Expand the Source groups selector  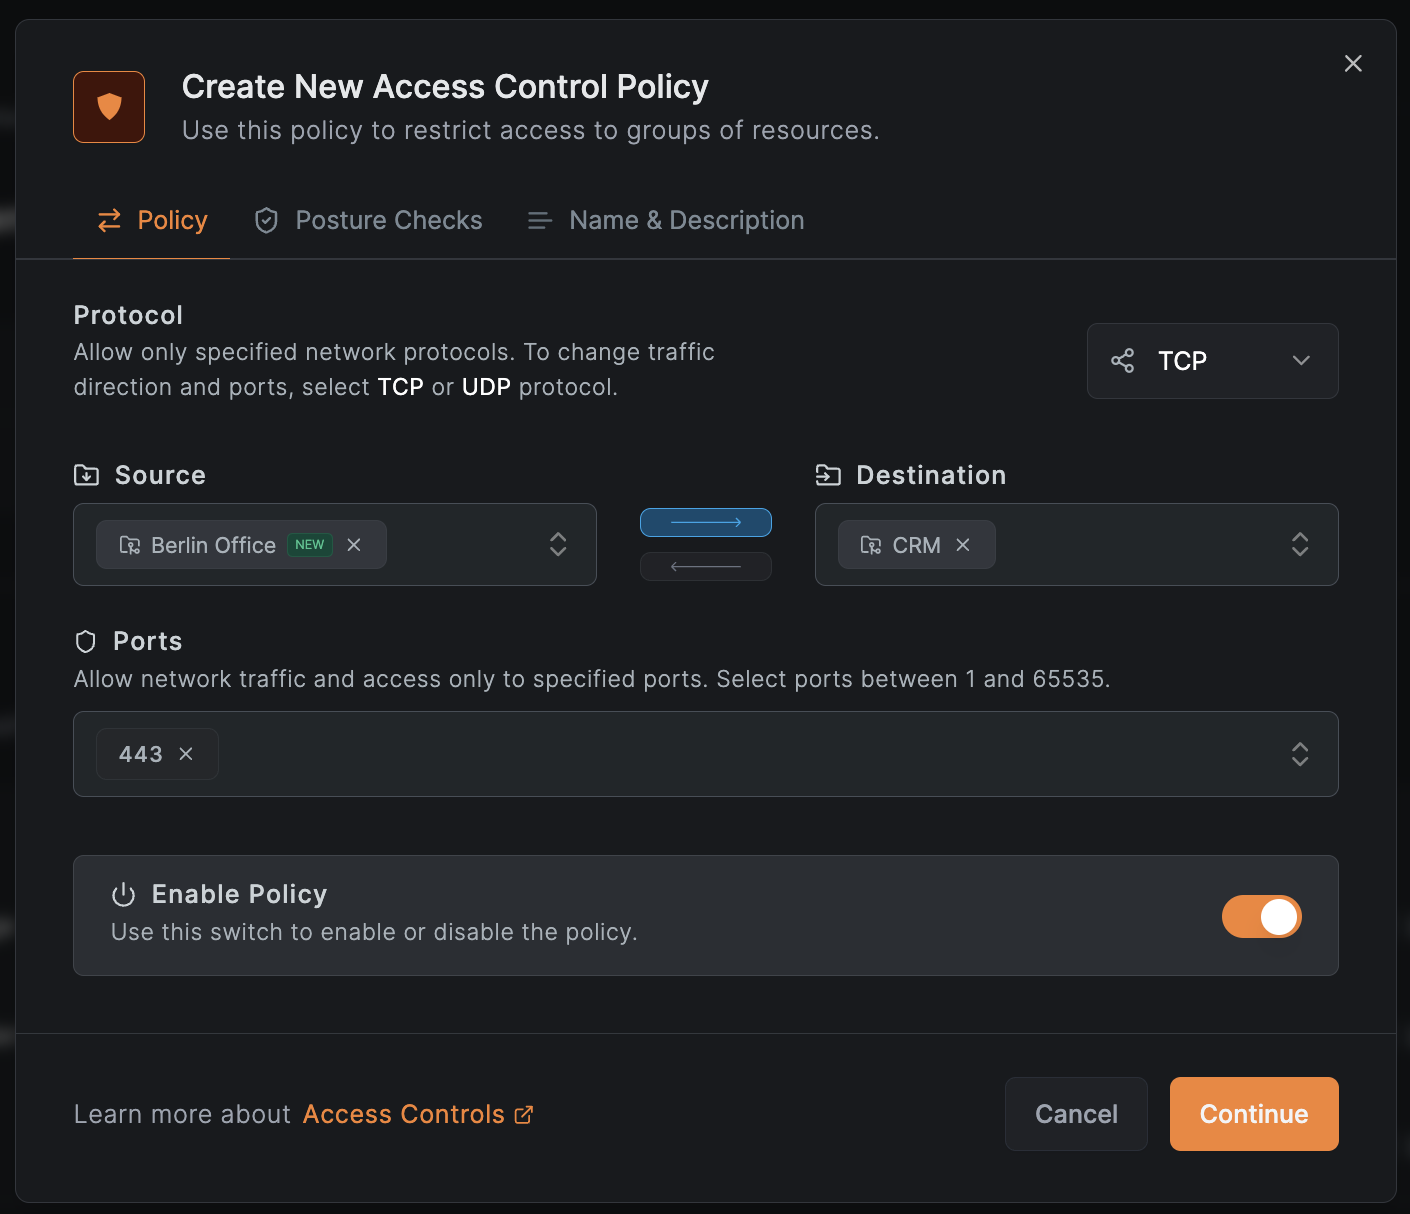558,544
